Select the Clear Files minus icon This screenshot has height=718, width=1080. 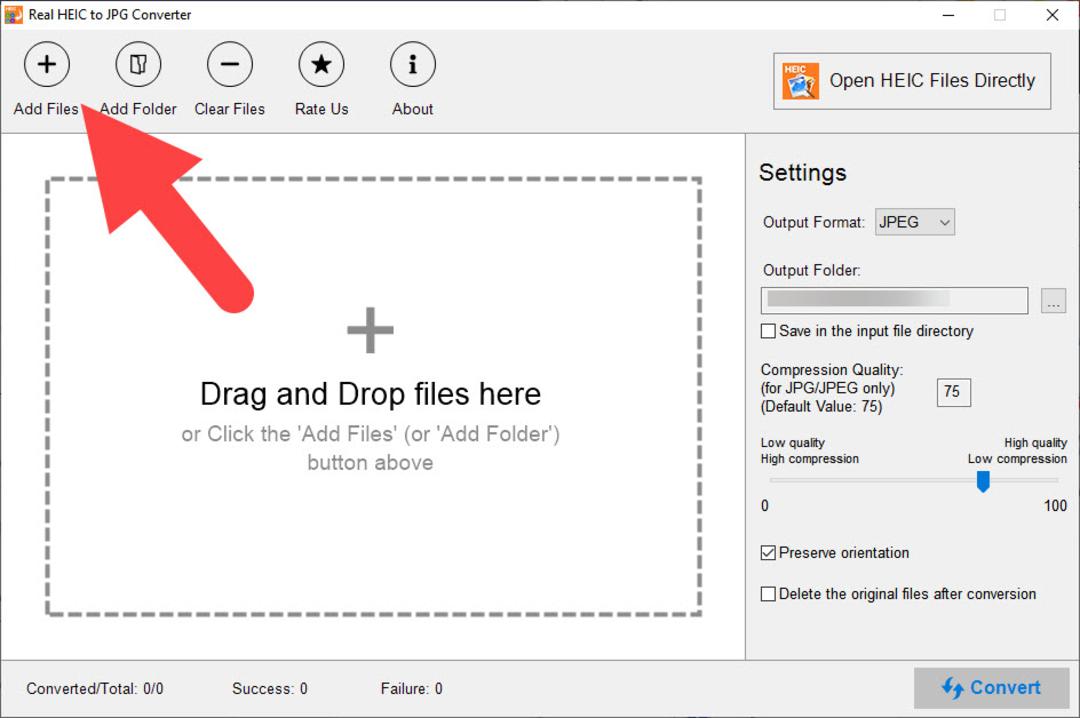coord(230,64)
